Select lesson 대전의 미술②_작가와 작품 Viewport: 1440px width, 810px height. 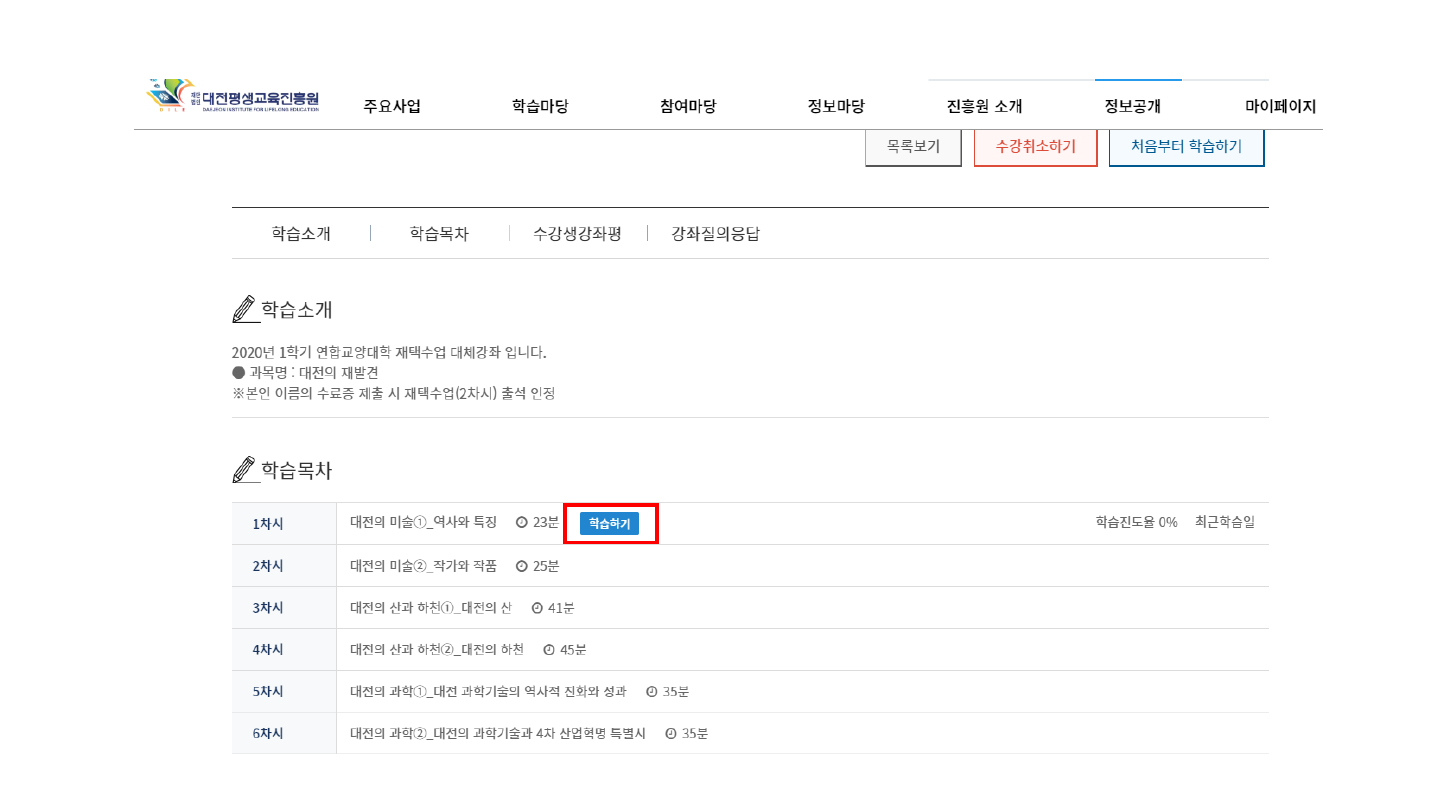(x=423, y=566)
